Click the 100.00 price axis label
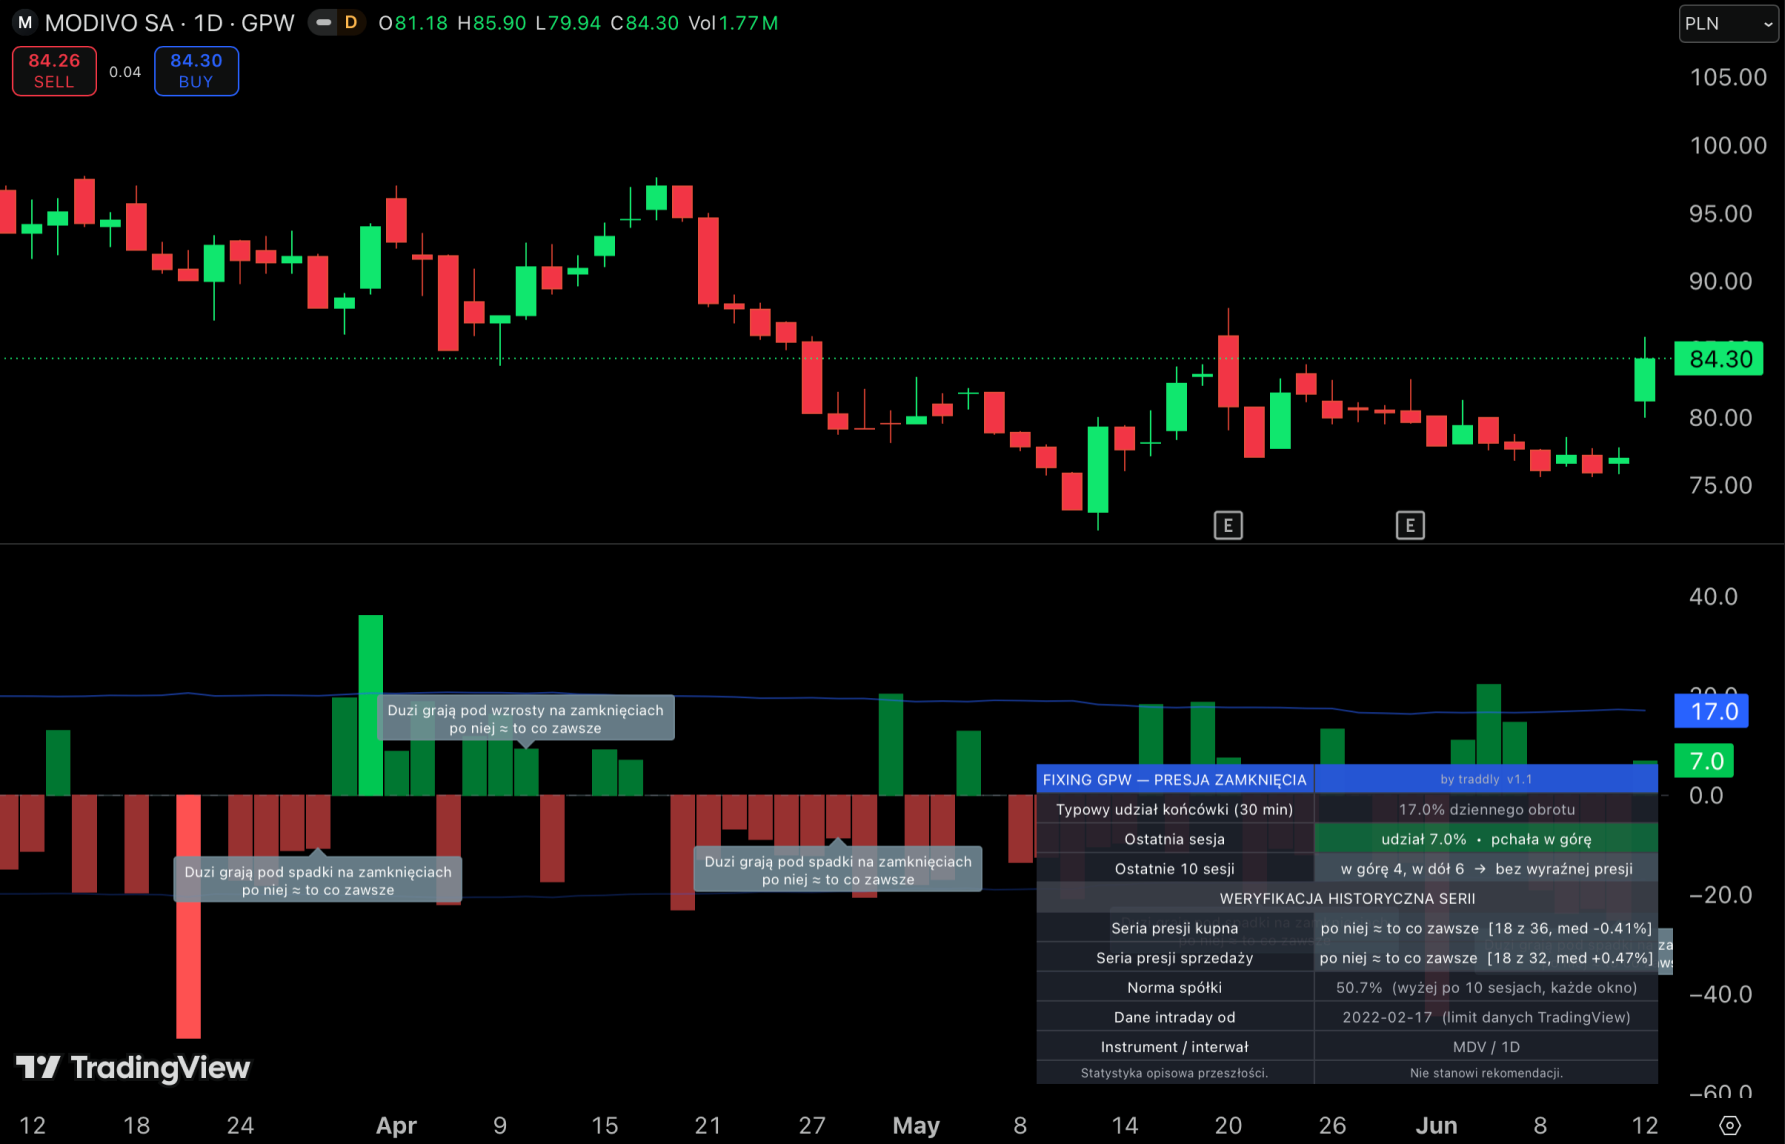Viewport: 1785px width, 1144px height. (1728, 146)
